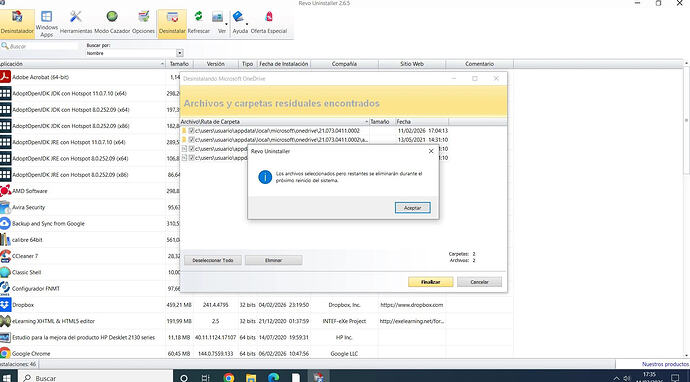Click the Eliminar button
690x382 pixels.
coord(273,261)
